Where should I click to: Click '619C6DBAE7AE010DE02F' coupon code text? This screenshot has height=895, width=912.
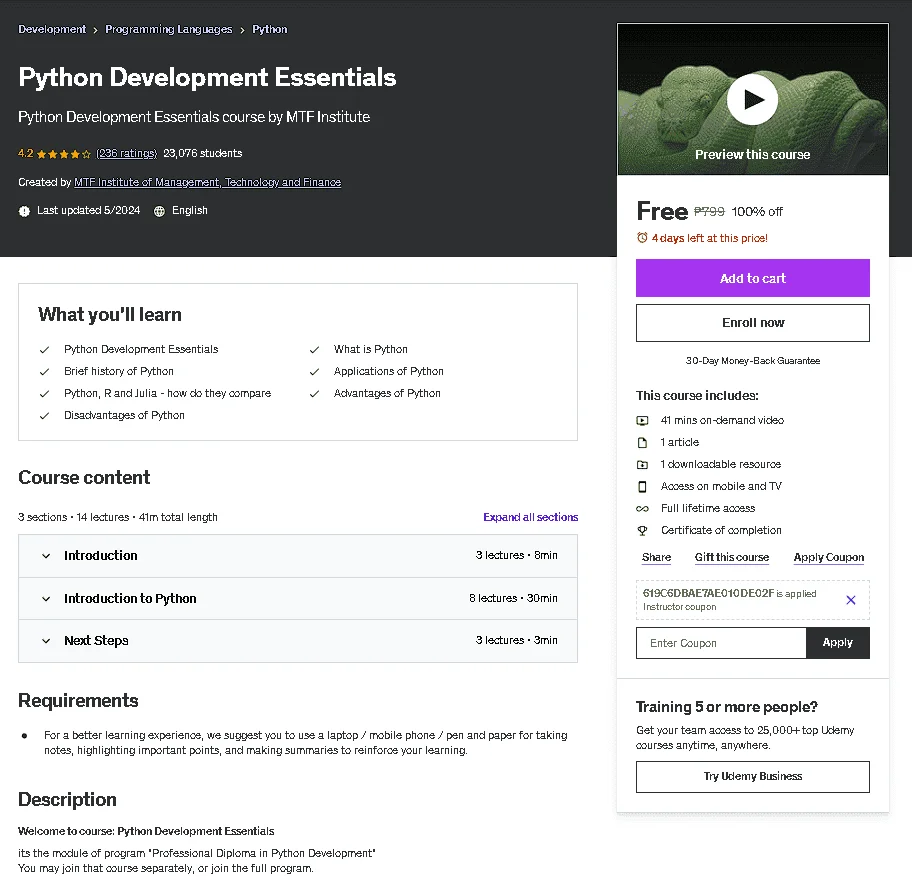tap(708, 593)
